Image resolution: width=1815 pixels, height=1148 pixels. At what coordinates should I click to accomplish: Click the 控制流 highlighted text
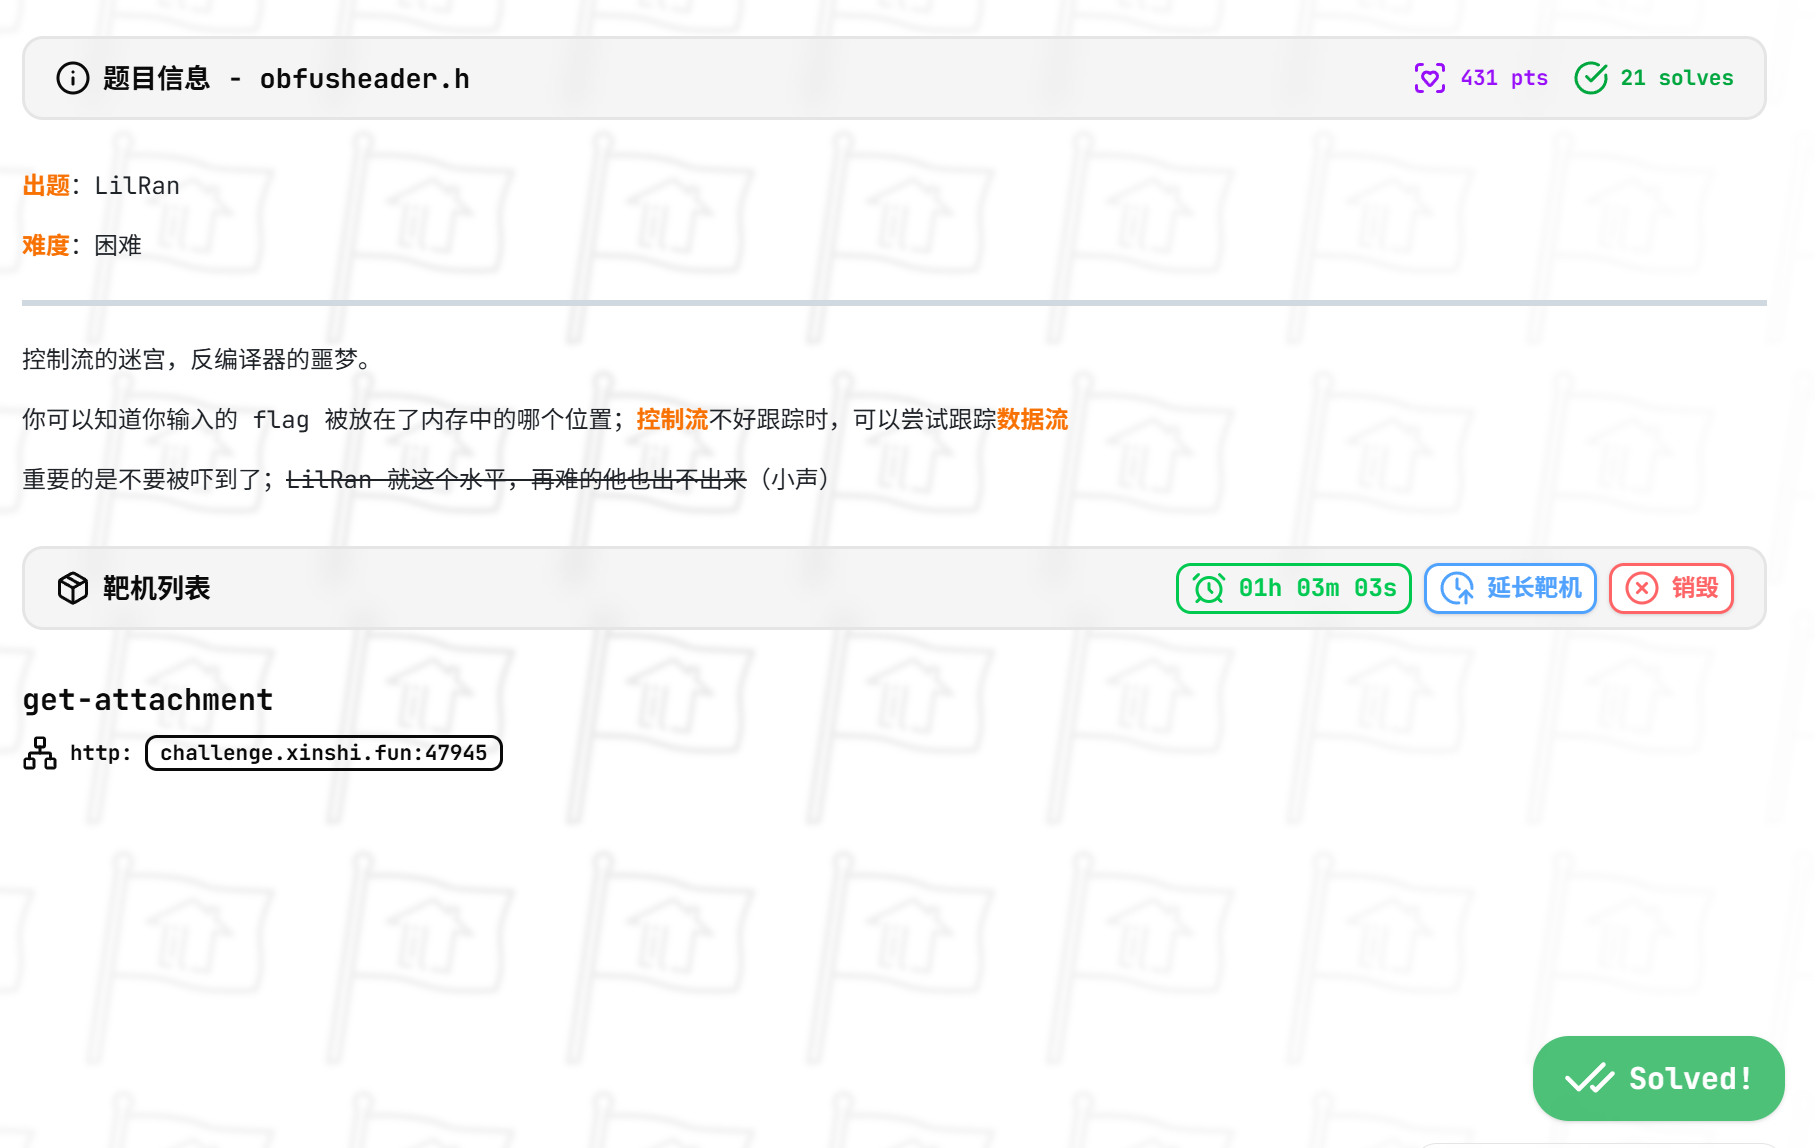pos(674,420)
